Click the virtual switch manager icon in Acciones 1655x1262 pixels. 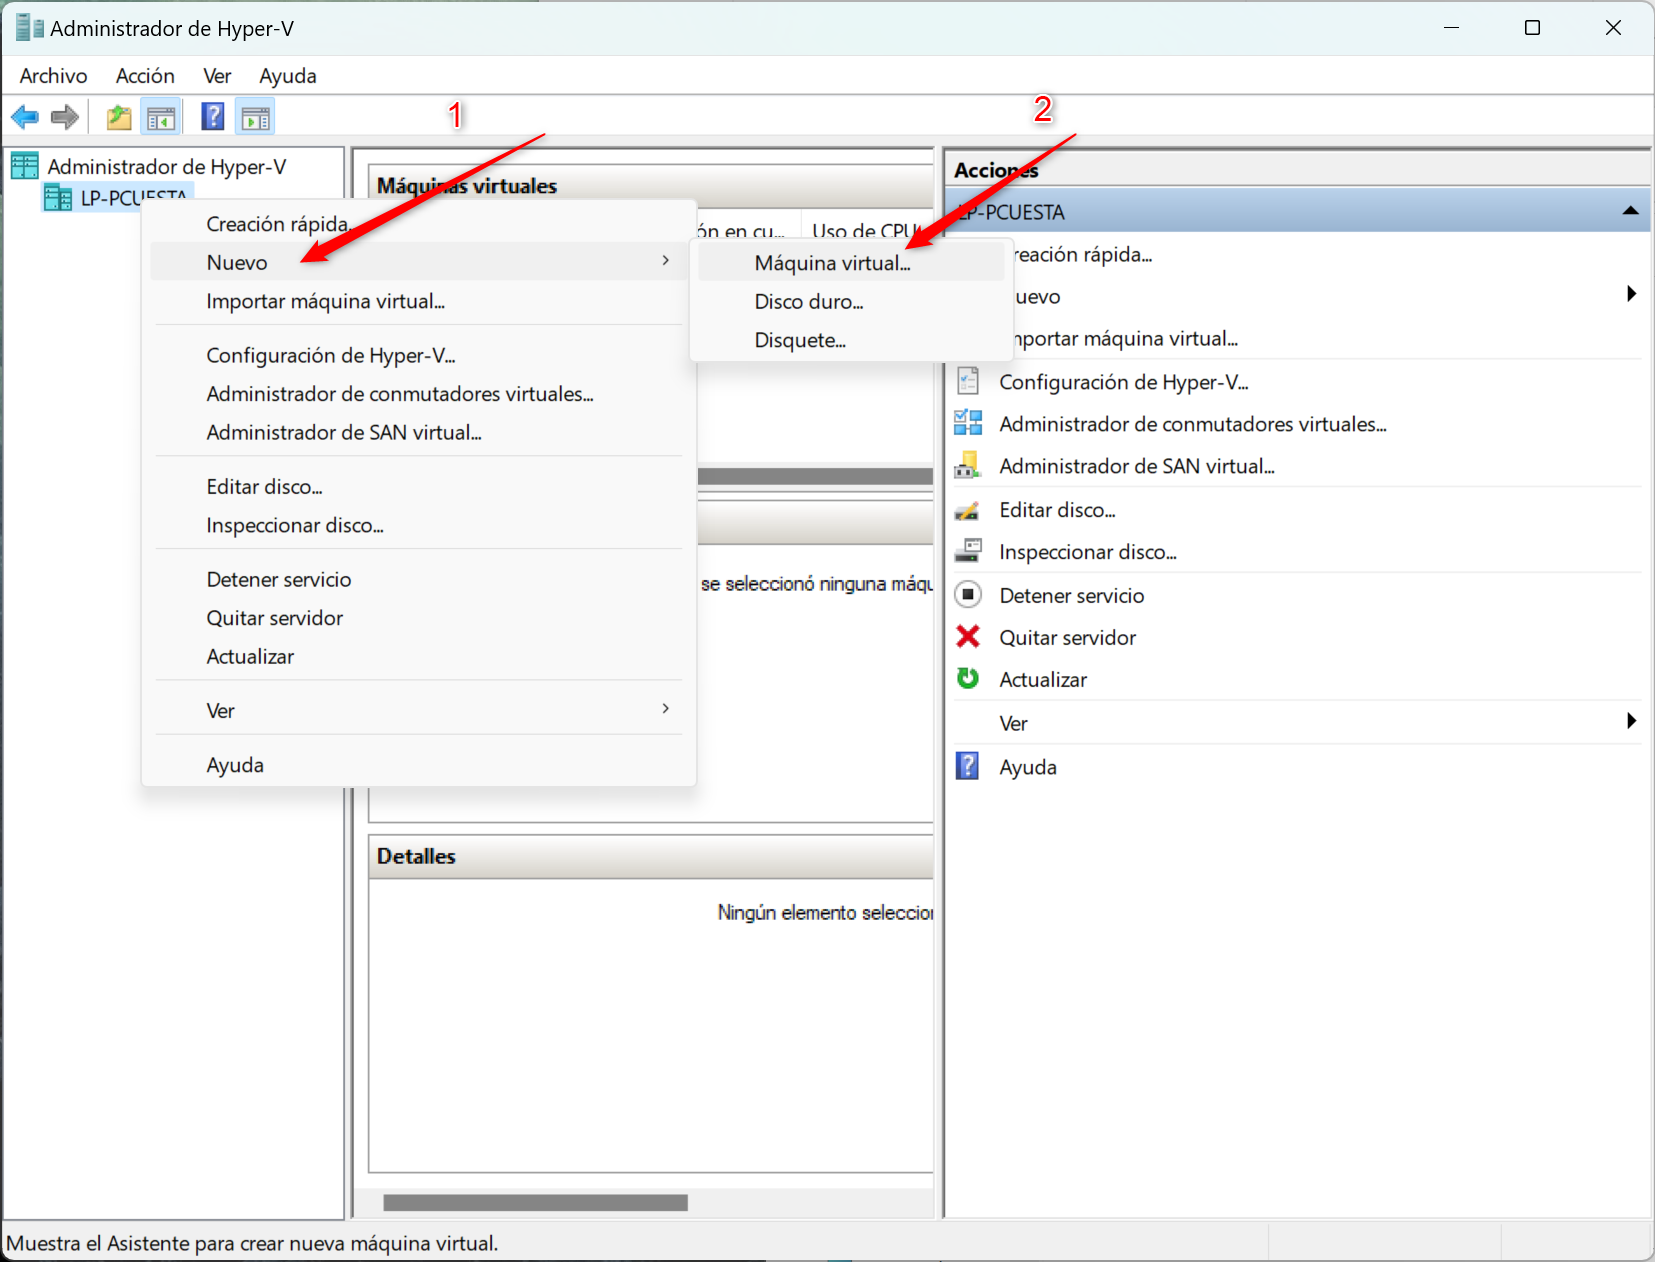[968, 423]
